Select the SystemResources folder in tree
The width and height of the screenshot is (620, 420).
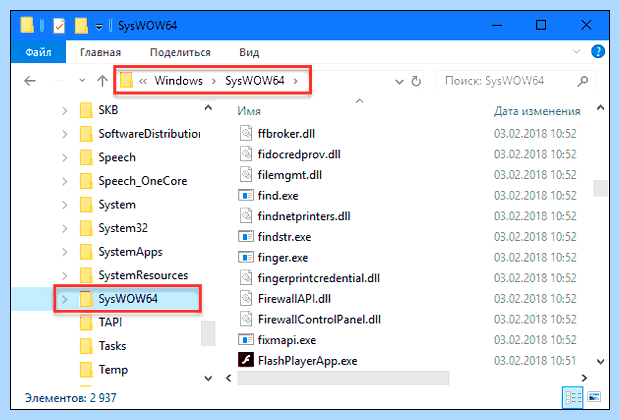[143, 275]
